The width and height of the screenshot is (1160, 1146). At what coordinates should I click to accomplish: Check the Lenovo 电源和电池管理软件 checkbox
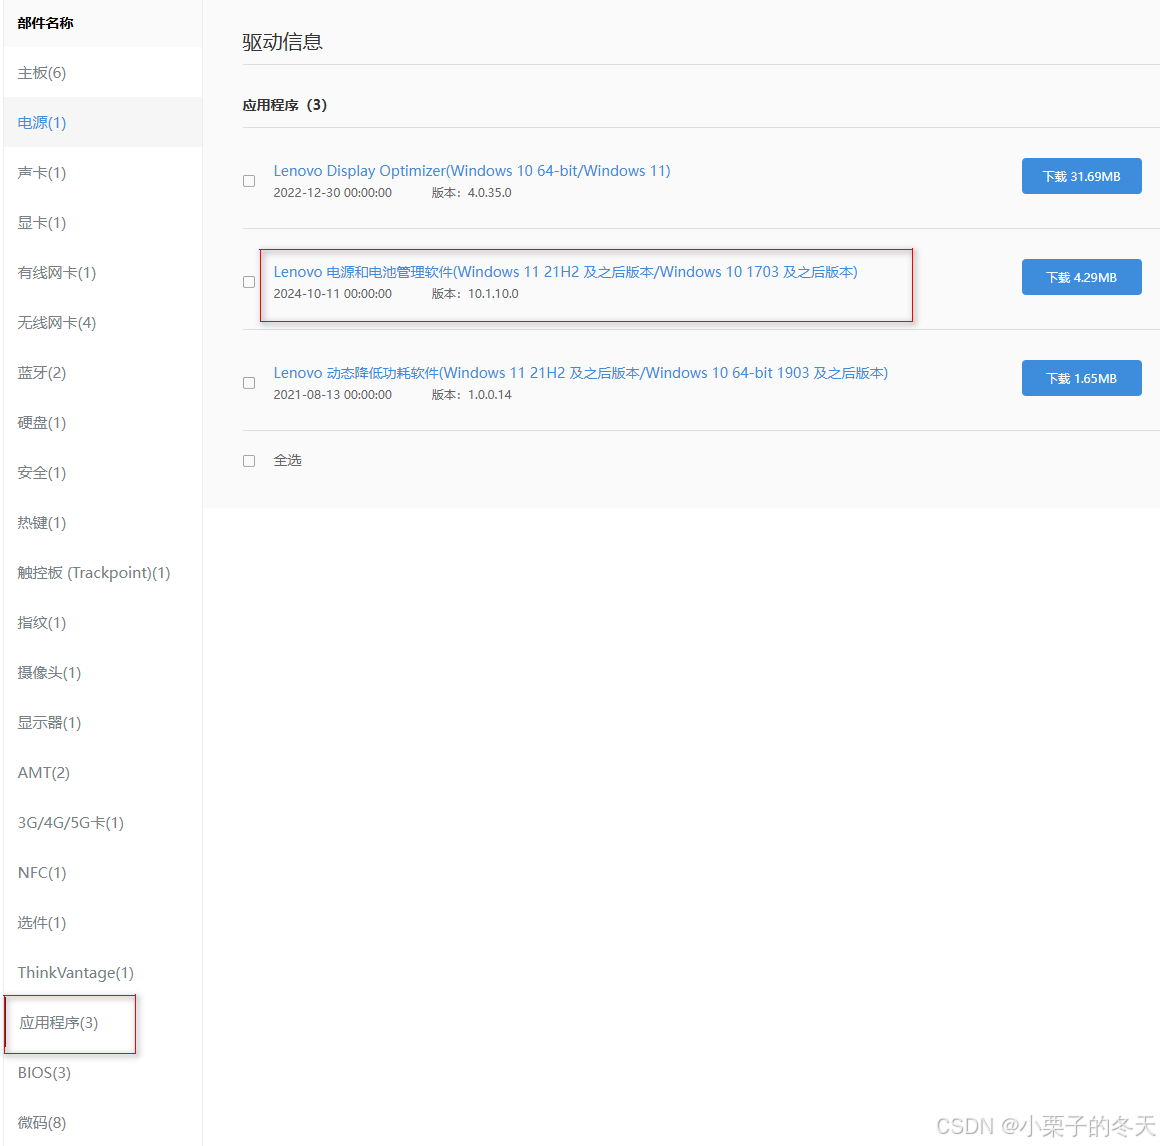(249, 282)
